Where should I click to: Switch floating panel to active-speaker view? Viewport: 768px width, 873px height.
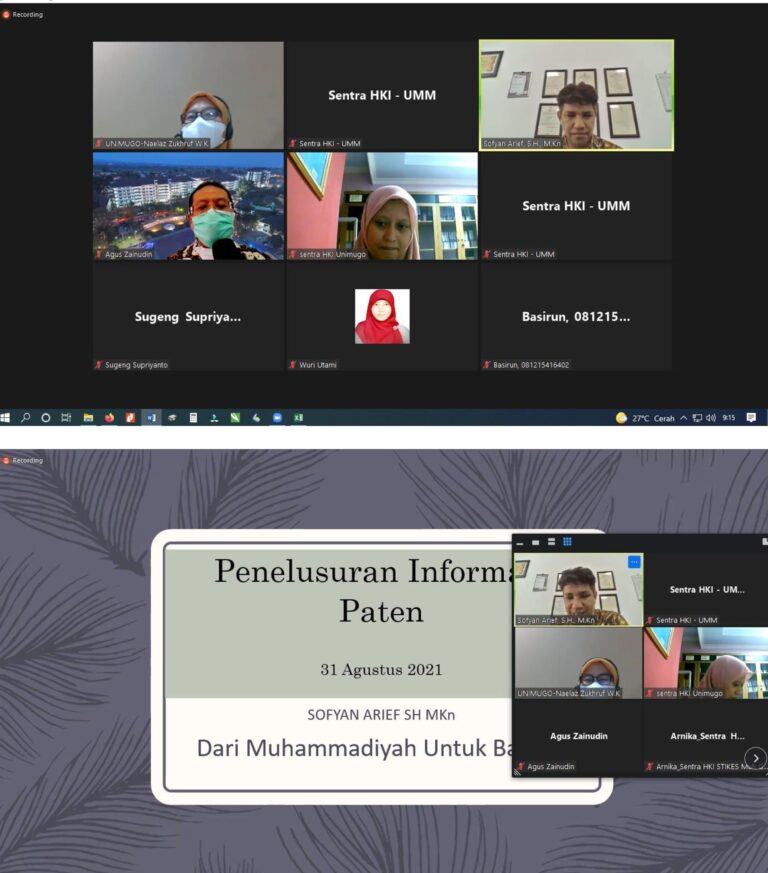coord(535,542)
